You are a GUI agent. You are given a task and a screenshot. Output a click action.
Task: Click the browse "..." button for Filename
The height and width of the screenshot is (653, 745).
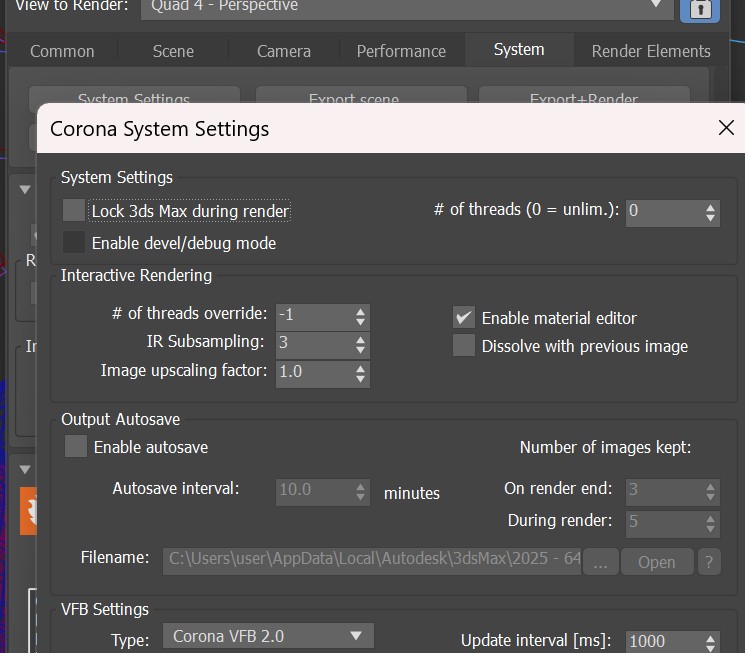[x=601, y=562]
